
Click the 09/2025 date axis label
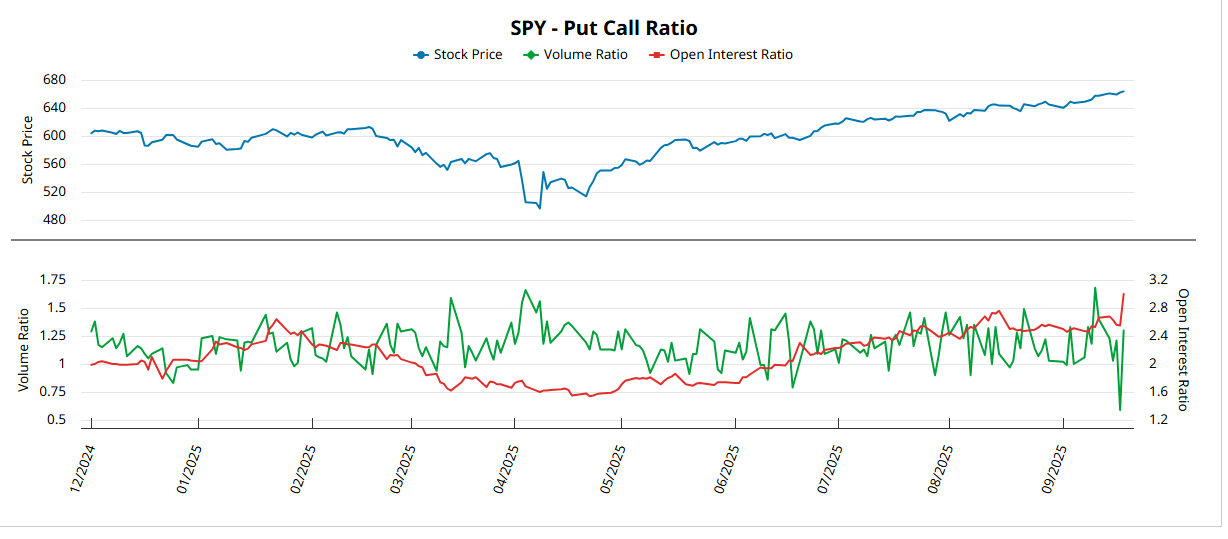click(x=1054, y=469)
